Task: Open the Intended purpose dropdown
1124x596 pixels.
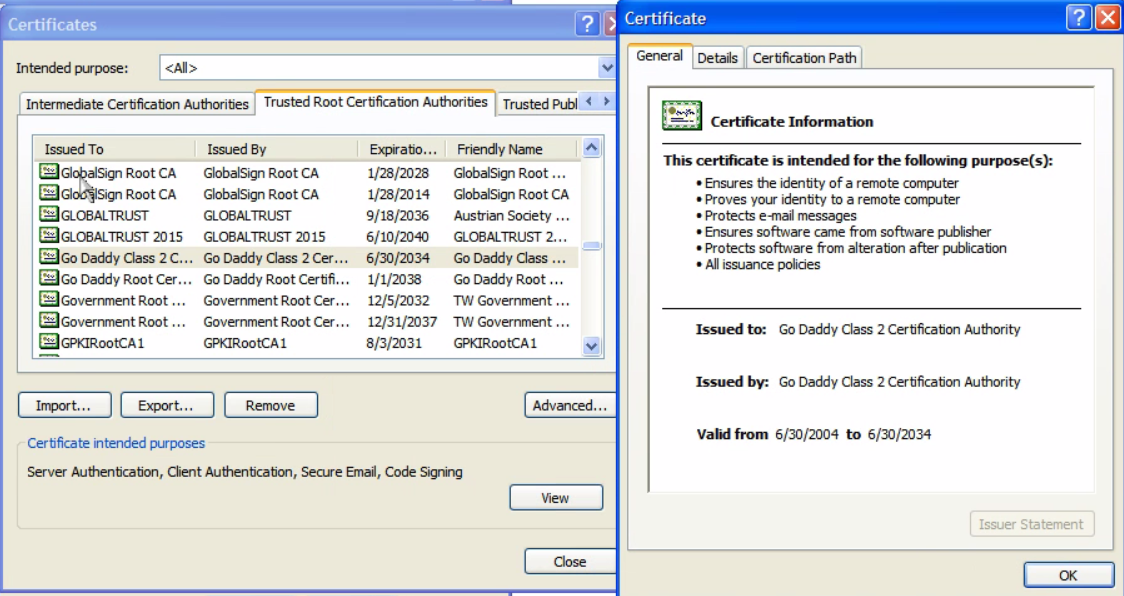Action: 606,68
